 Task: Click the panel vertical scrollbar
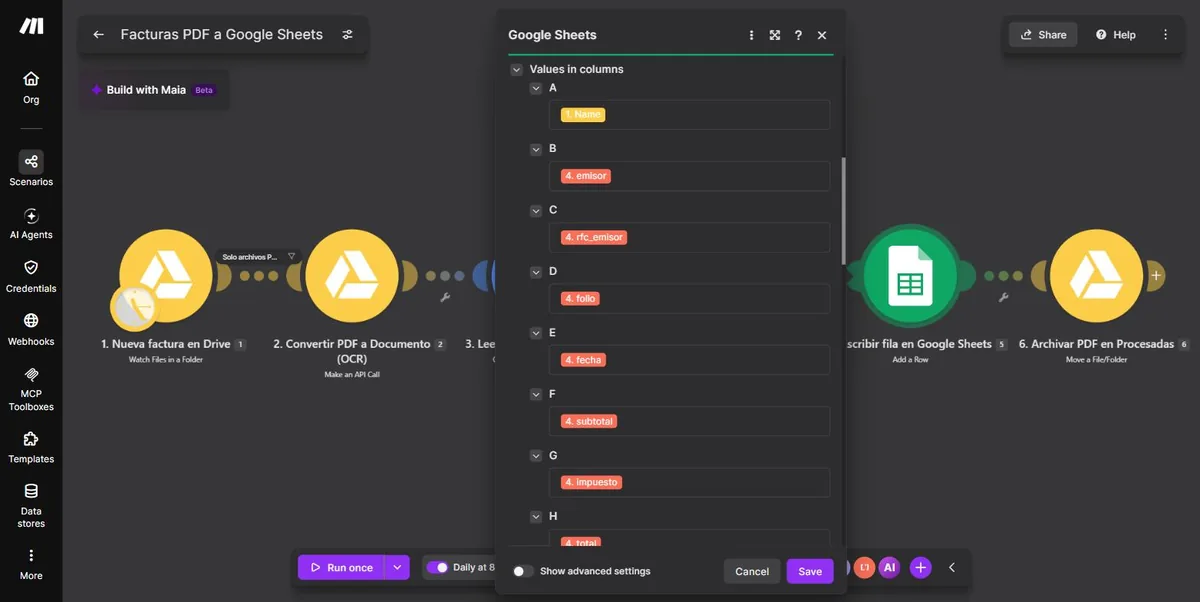point(844,210)
